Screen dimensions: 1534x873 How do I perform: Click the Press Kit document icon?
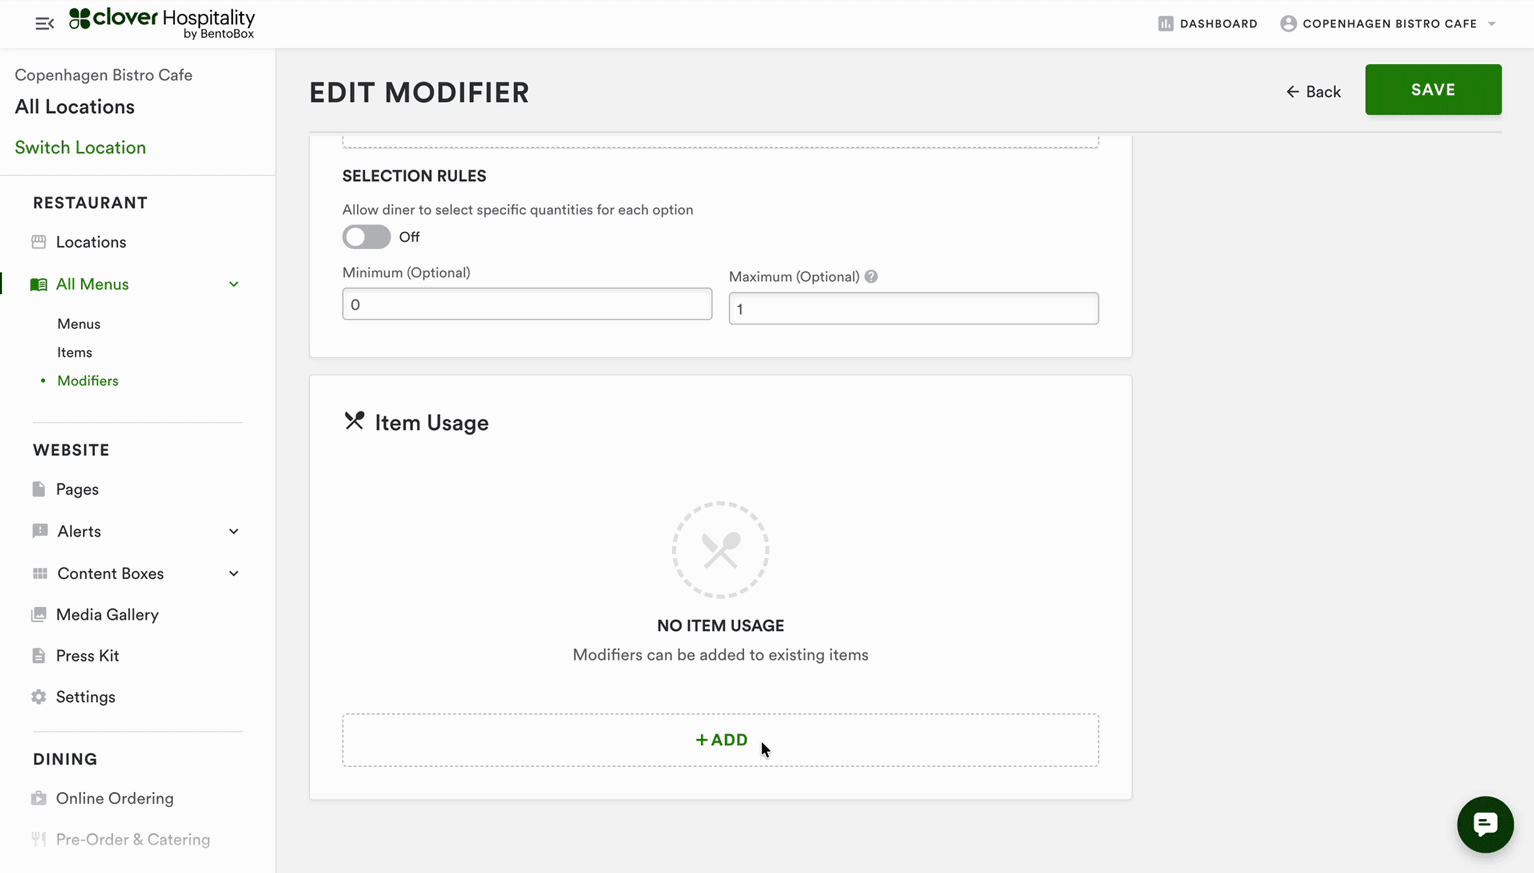(x=39, y=656)
